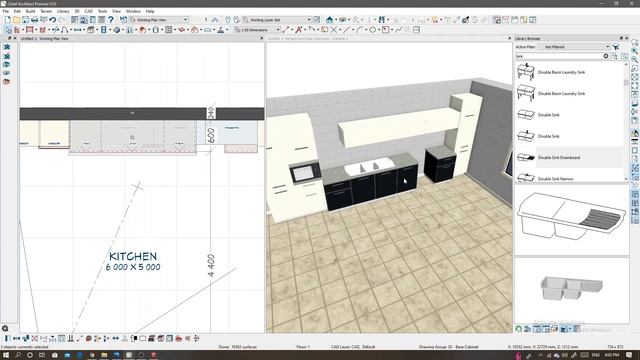Open the Windows Start menu
This screenshot has width=640, height=360.
6,355
